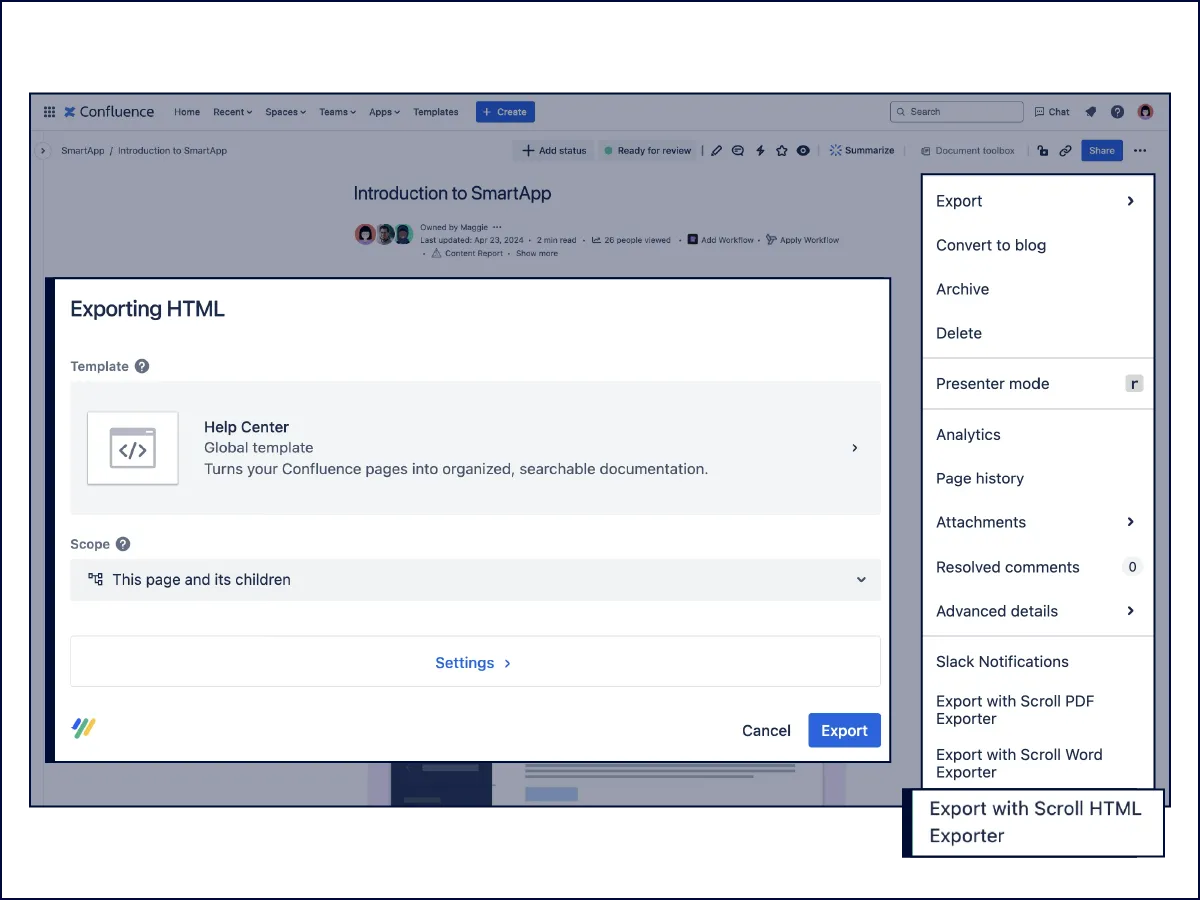Select Slack Notifications
This screenshot has height=900, width=1200.
[x=1038, y=662]
